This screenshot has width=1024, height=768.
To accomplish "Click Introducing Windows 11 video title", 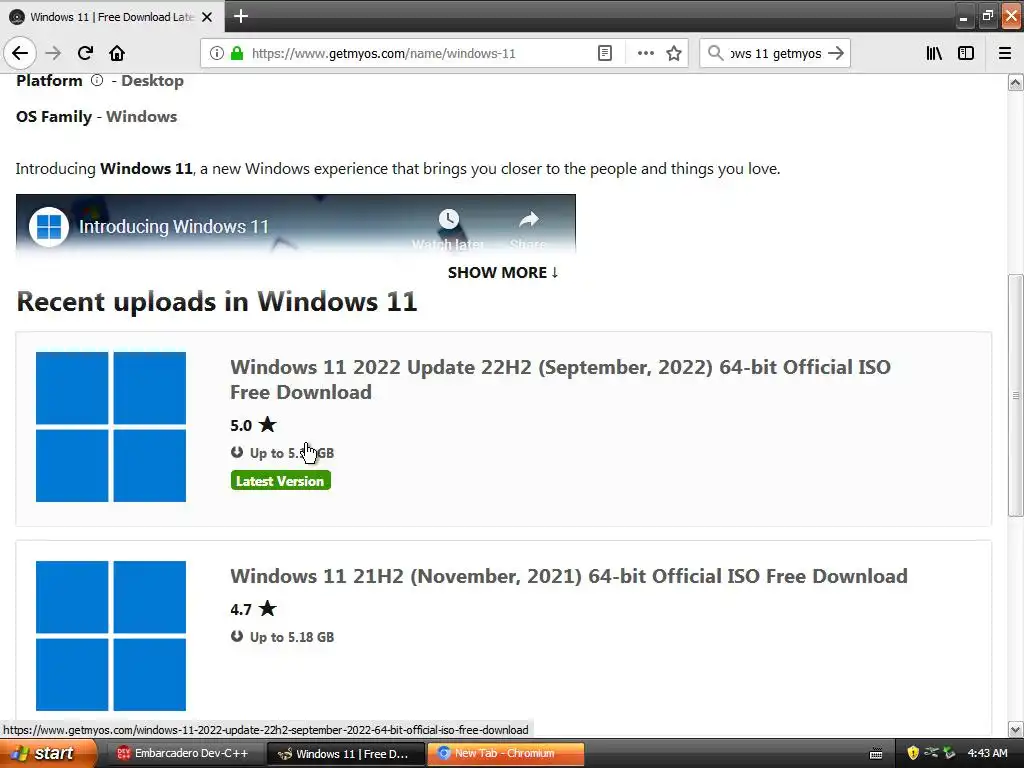I will click(174, 227).
